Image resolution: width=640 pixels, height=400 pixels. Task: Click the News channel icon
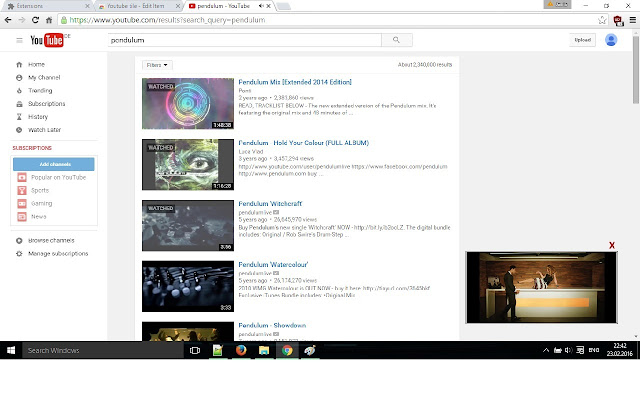(x=22, y=217)
